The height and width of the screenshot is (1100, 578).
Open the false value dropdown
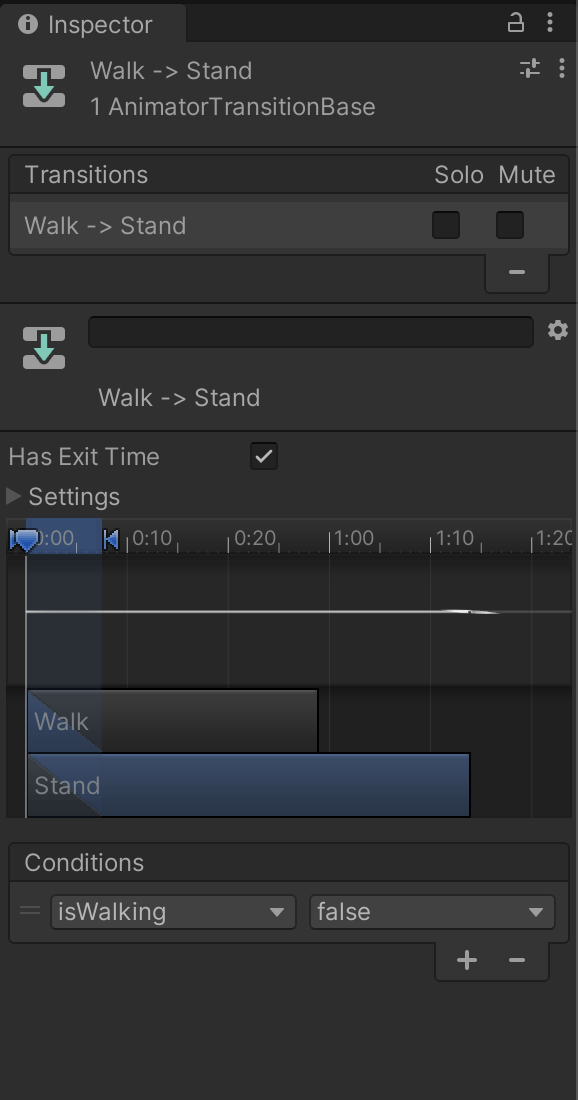point(432,912)
